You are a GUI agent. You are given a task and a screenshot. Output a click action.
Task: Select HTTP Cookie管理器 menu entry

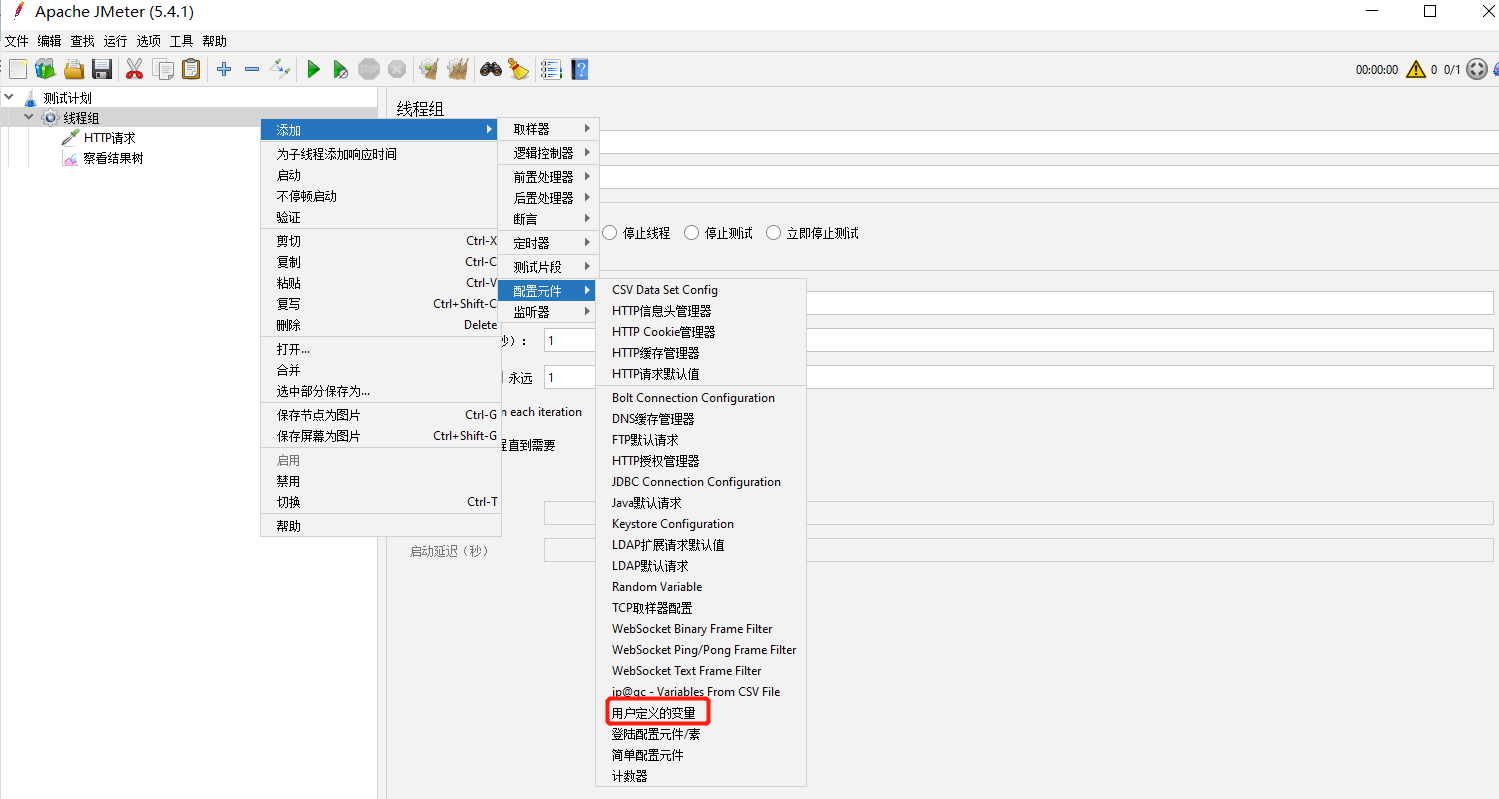point(664,332)
